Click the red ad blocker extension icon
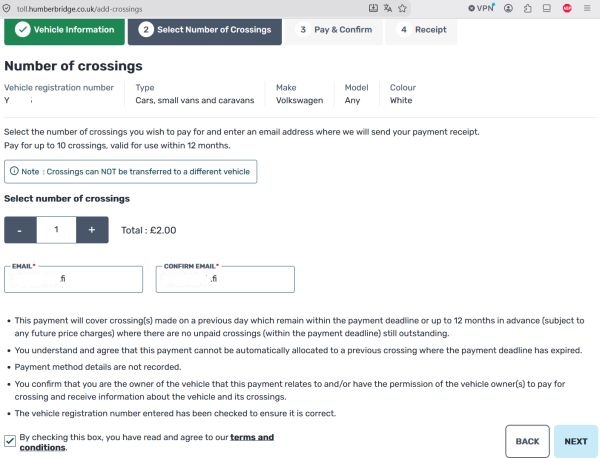Image resolution: width=600 pixels, height=458 pixels. point(567,8)
